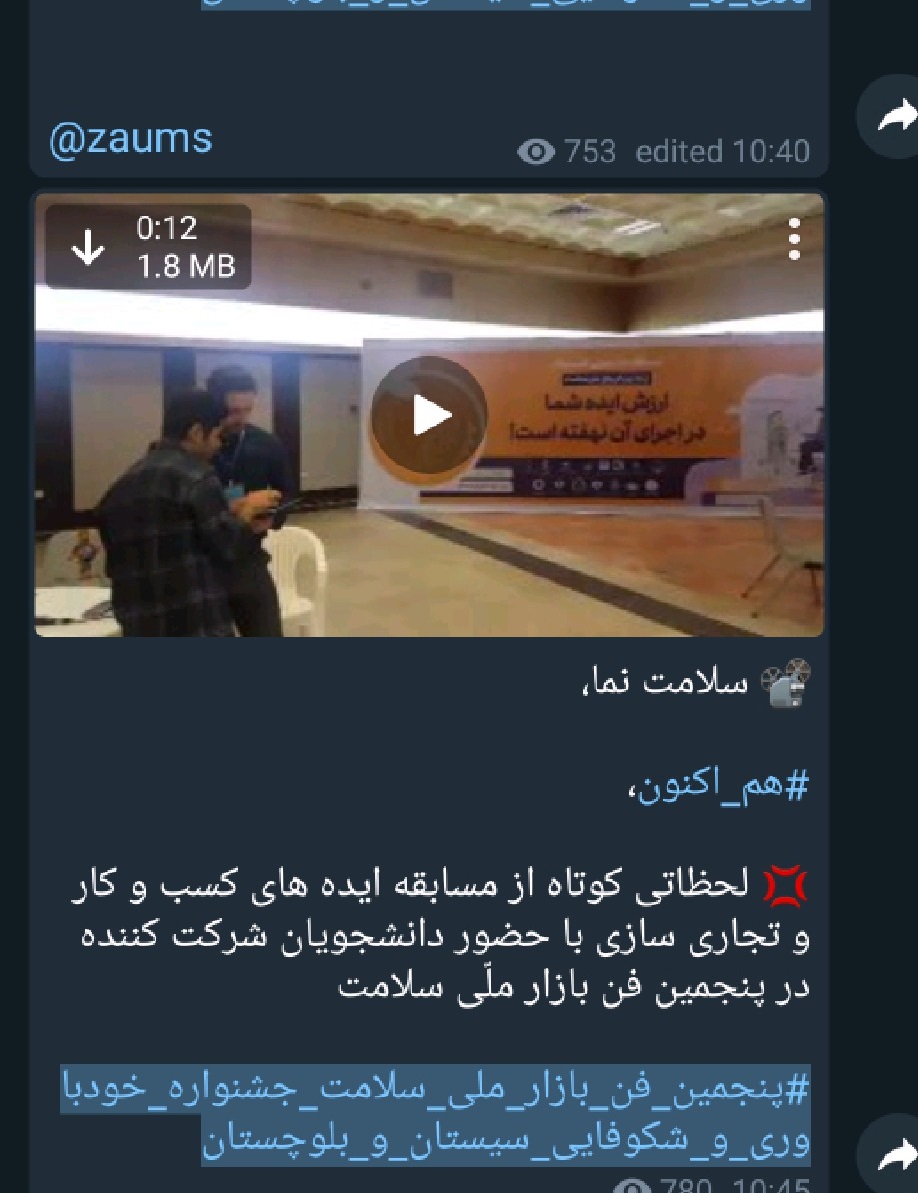The image size is (918, 1193).
Task: Tap the لحظاتی کوتاه caption paragraph
Action: pos(441,935)
